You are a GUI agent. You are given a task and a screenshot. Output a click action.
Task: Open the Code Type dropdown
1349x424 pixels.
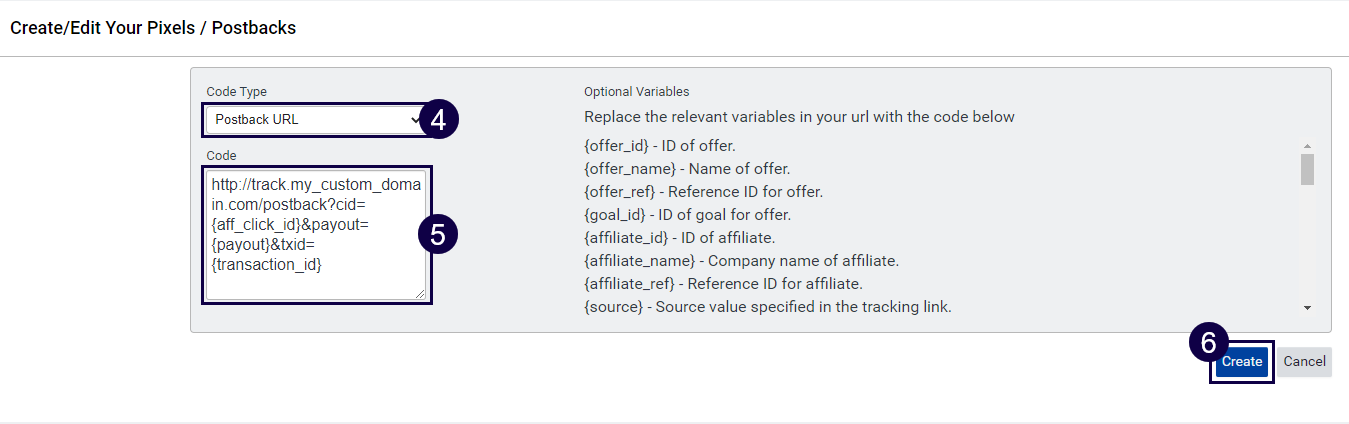coord(314,120)
